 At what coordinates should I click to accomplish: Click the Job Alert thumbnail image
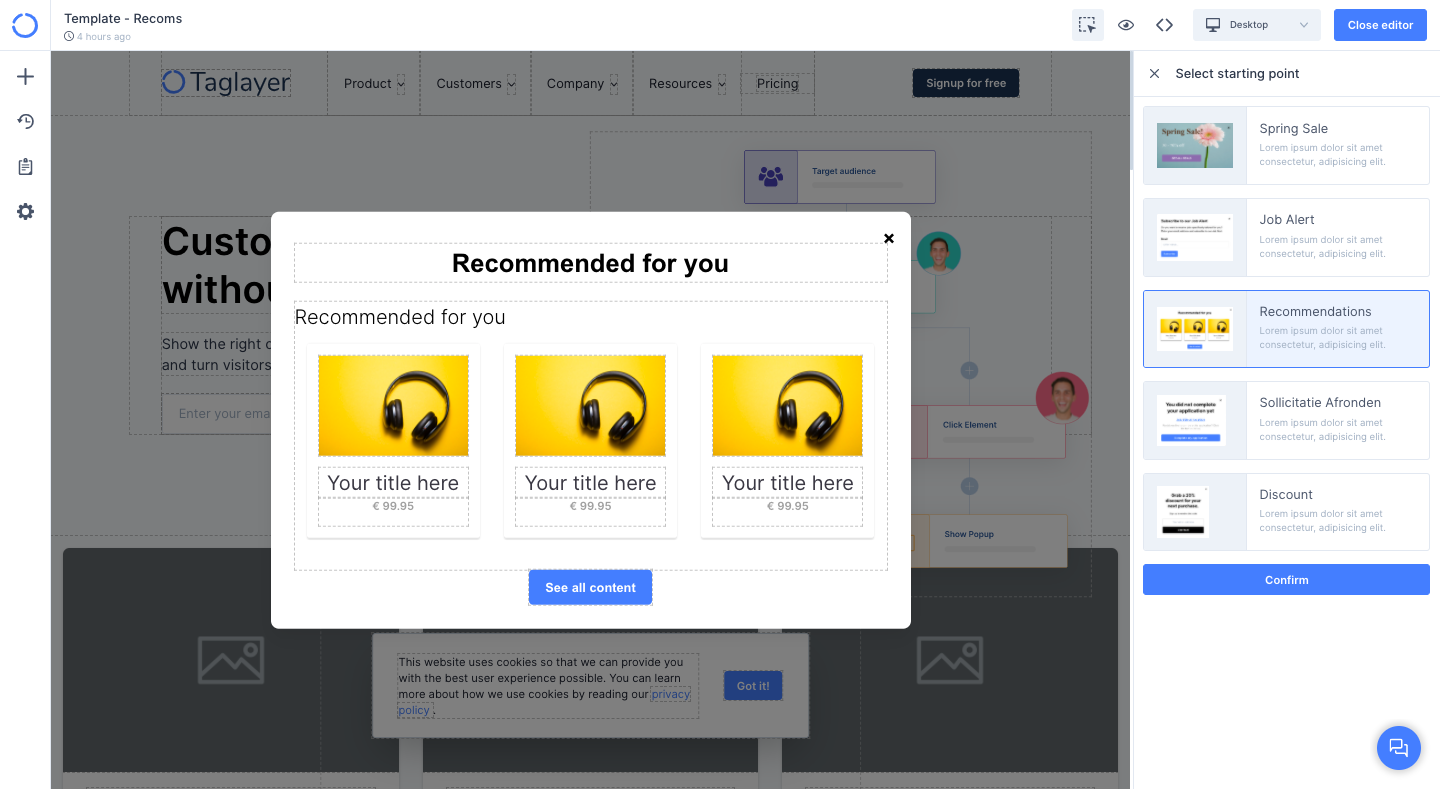[x=1195, y=237]
